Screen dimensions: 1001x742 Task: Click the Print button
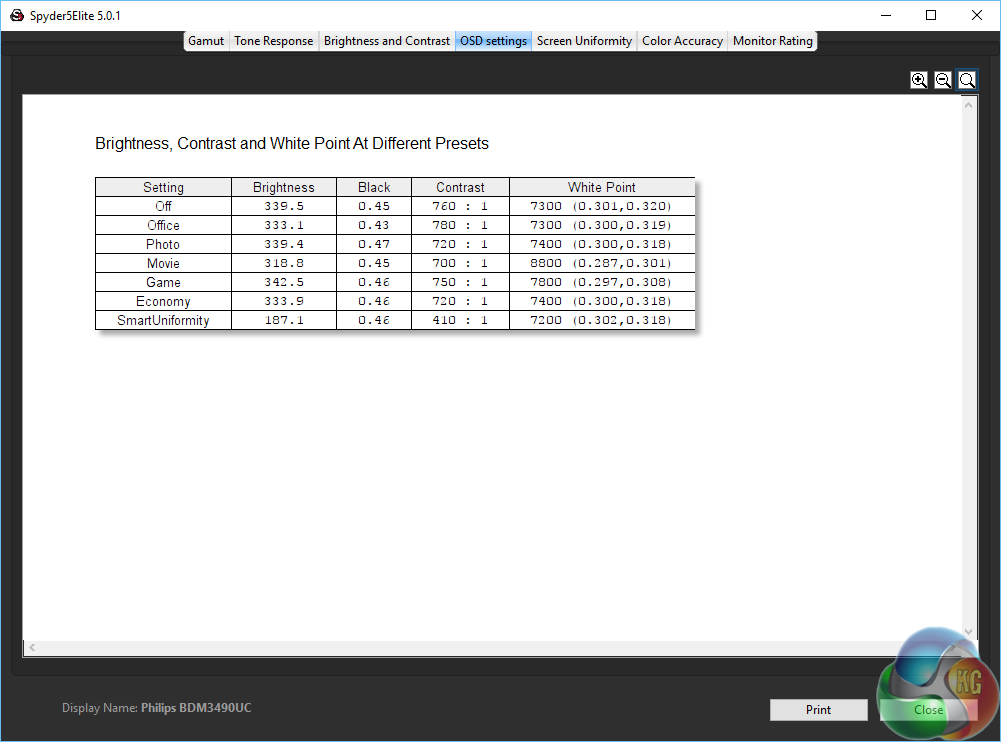pos(818,709)
